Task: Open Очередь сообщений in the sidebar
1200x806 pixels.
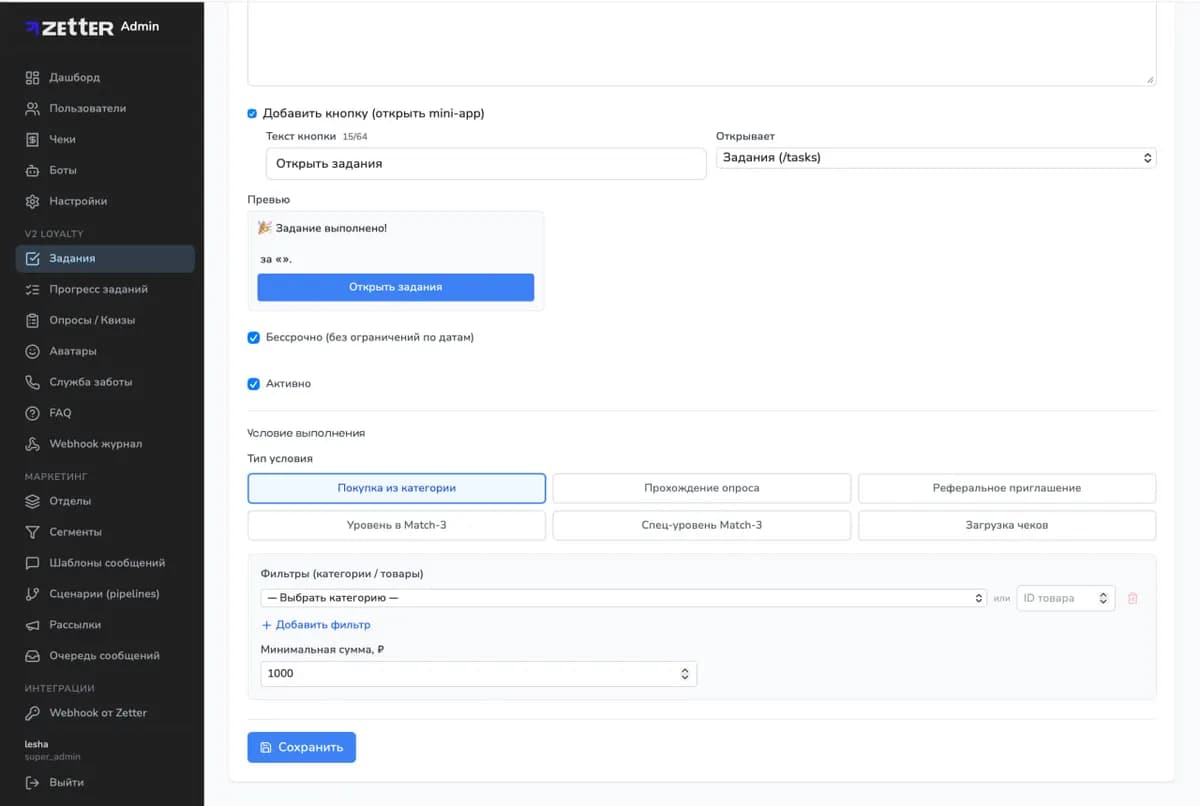Action: click(x=105, y=656)
